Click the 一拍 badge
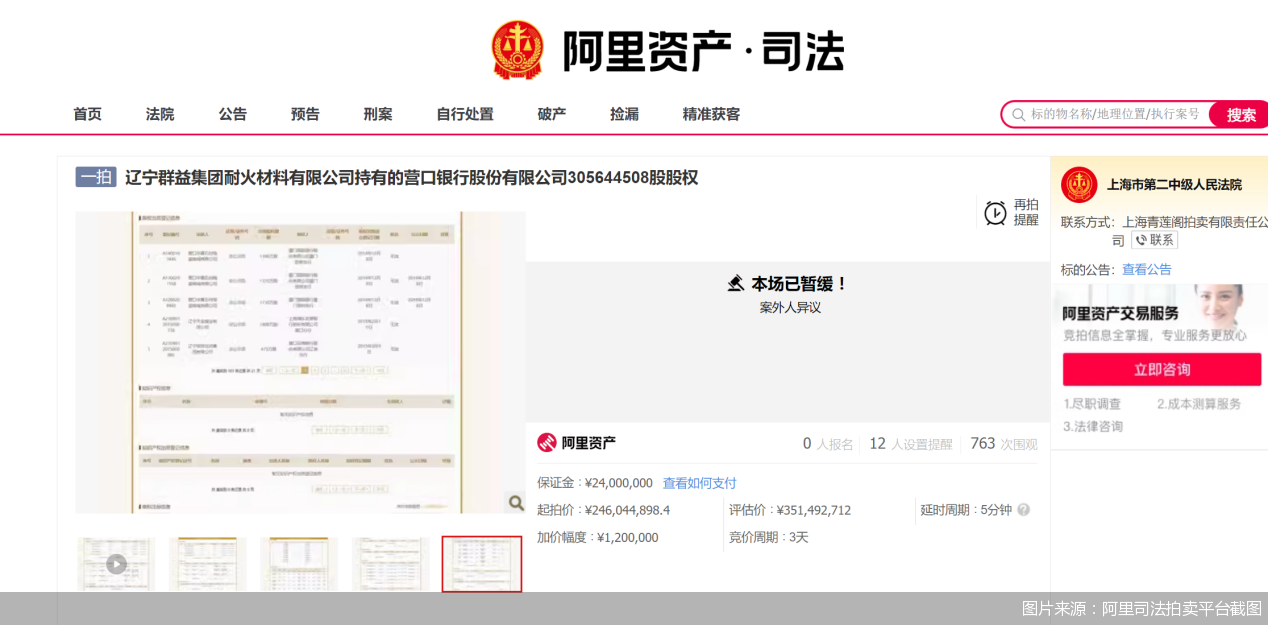 [96, 177]
